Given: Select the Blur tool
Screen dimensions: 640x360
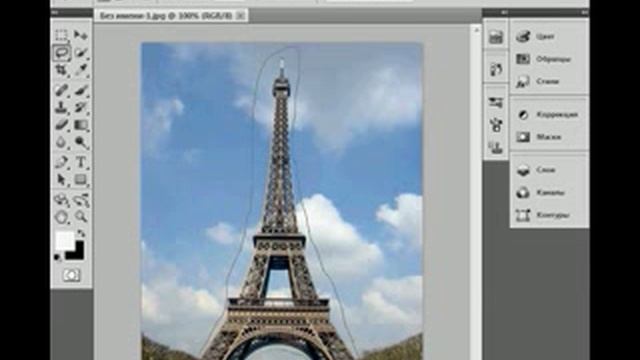Looking at the screenshot, I should 61,142.
